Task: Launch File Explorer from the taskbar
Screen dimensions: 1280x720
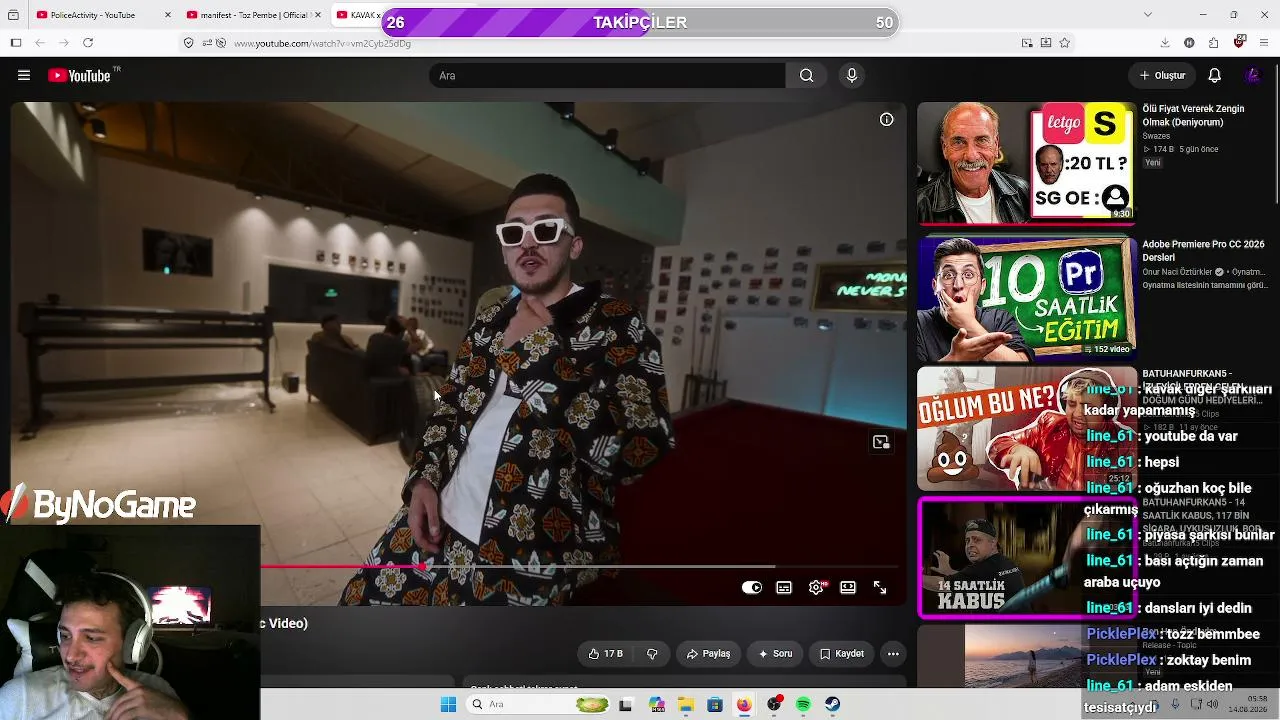Action: [685, 705]
